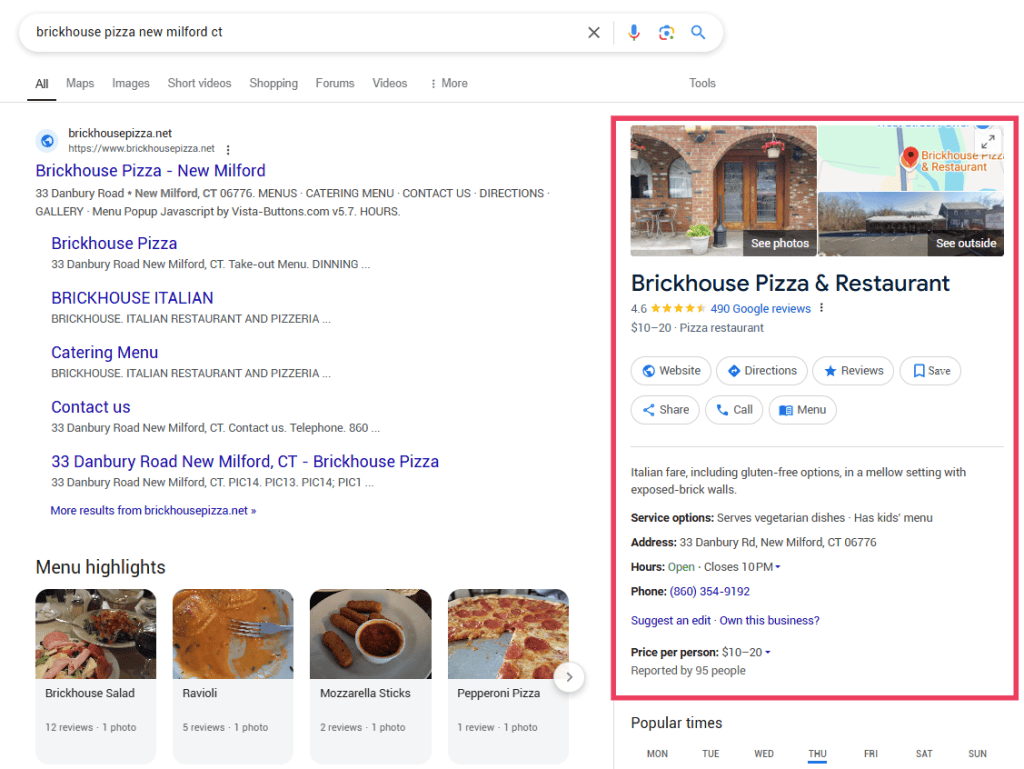Screen dimensions: 1024x769
Task: Click the blue magnifier search icon
Action: pos(698,33)
